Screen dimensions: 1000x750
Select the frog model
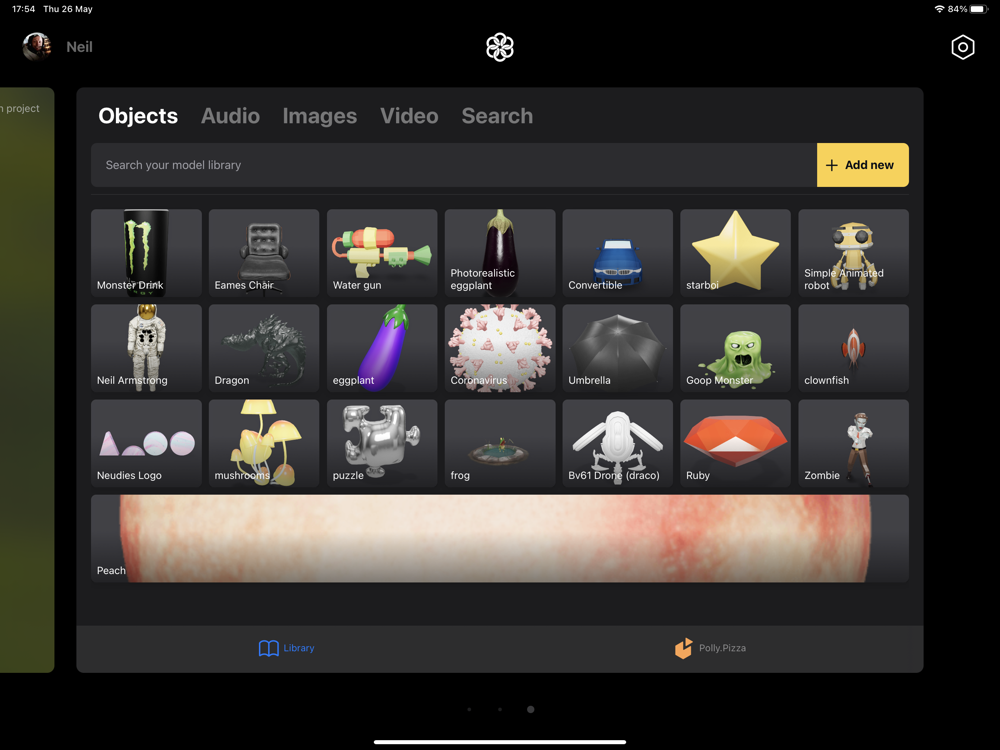(500, 443)
